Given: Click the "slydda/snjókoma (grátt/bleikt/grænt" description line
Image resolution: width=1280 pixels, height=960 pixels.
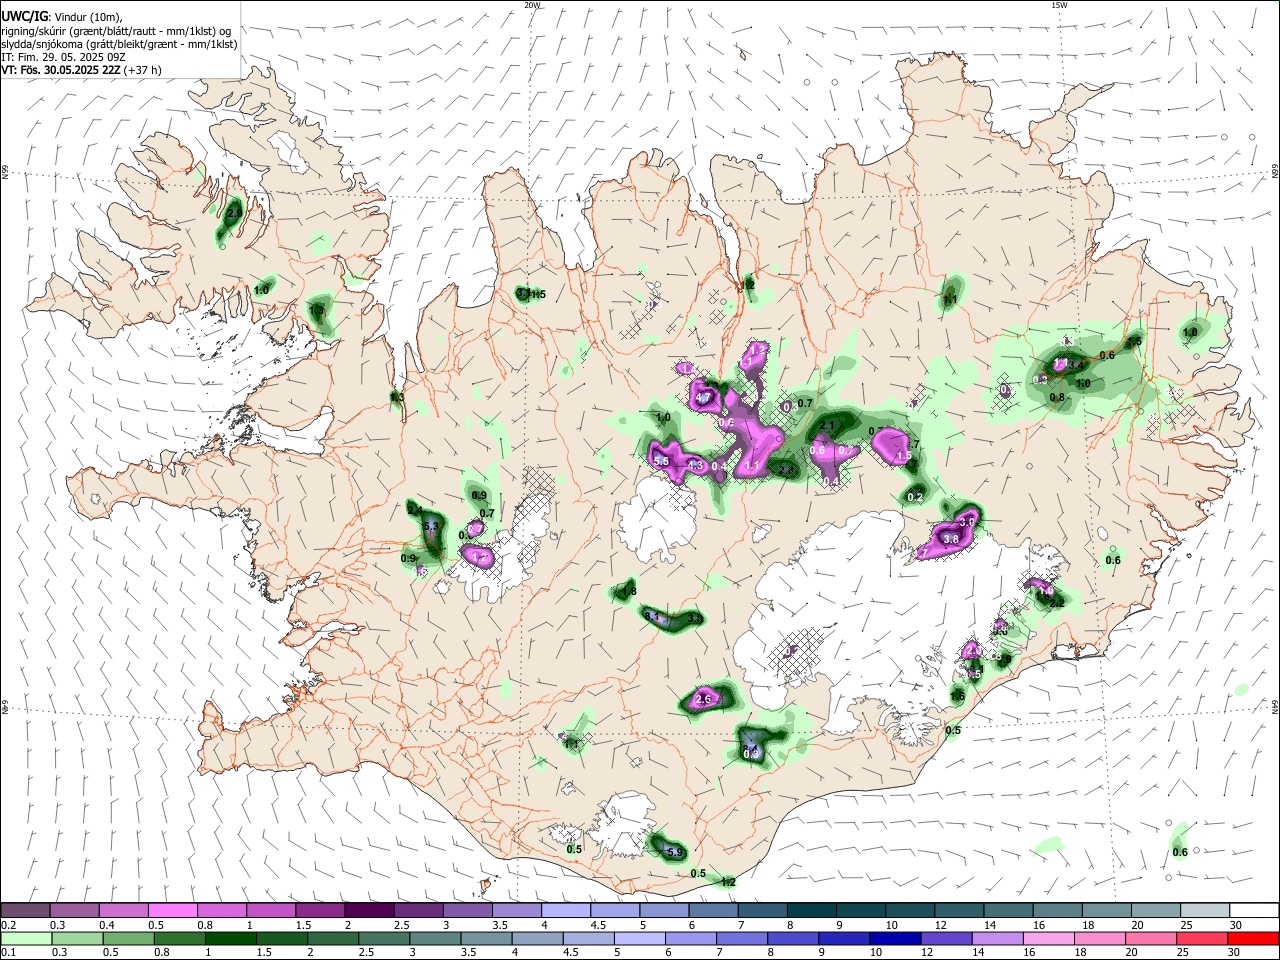Looking at the screenshot, I should [x=119, y=43].
